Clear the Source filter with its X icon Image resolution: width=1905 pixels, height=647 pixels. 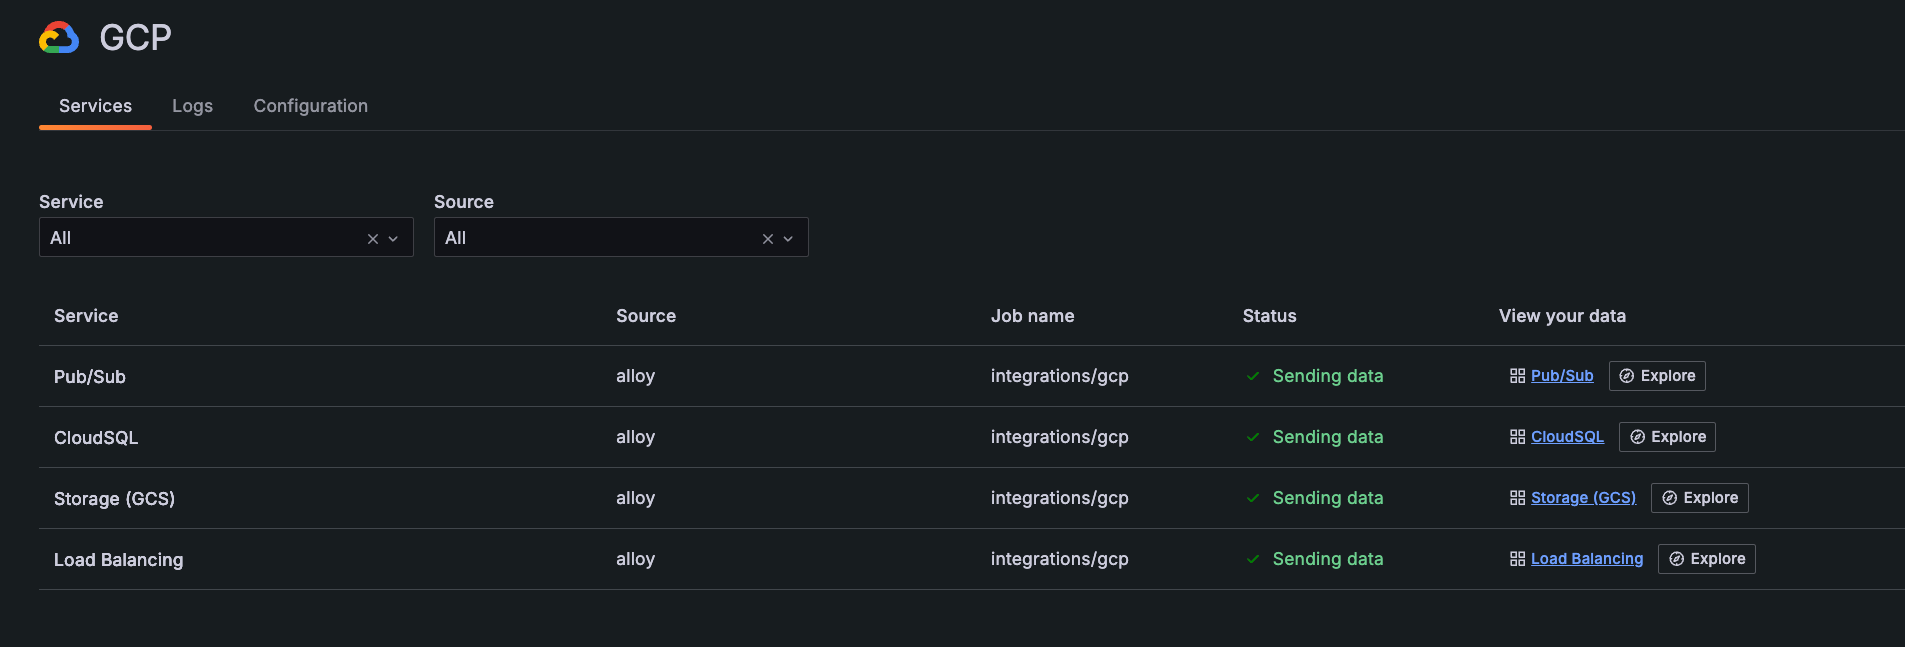(x=768, y=239)
